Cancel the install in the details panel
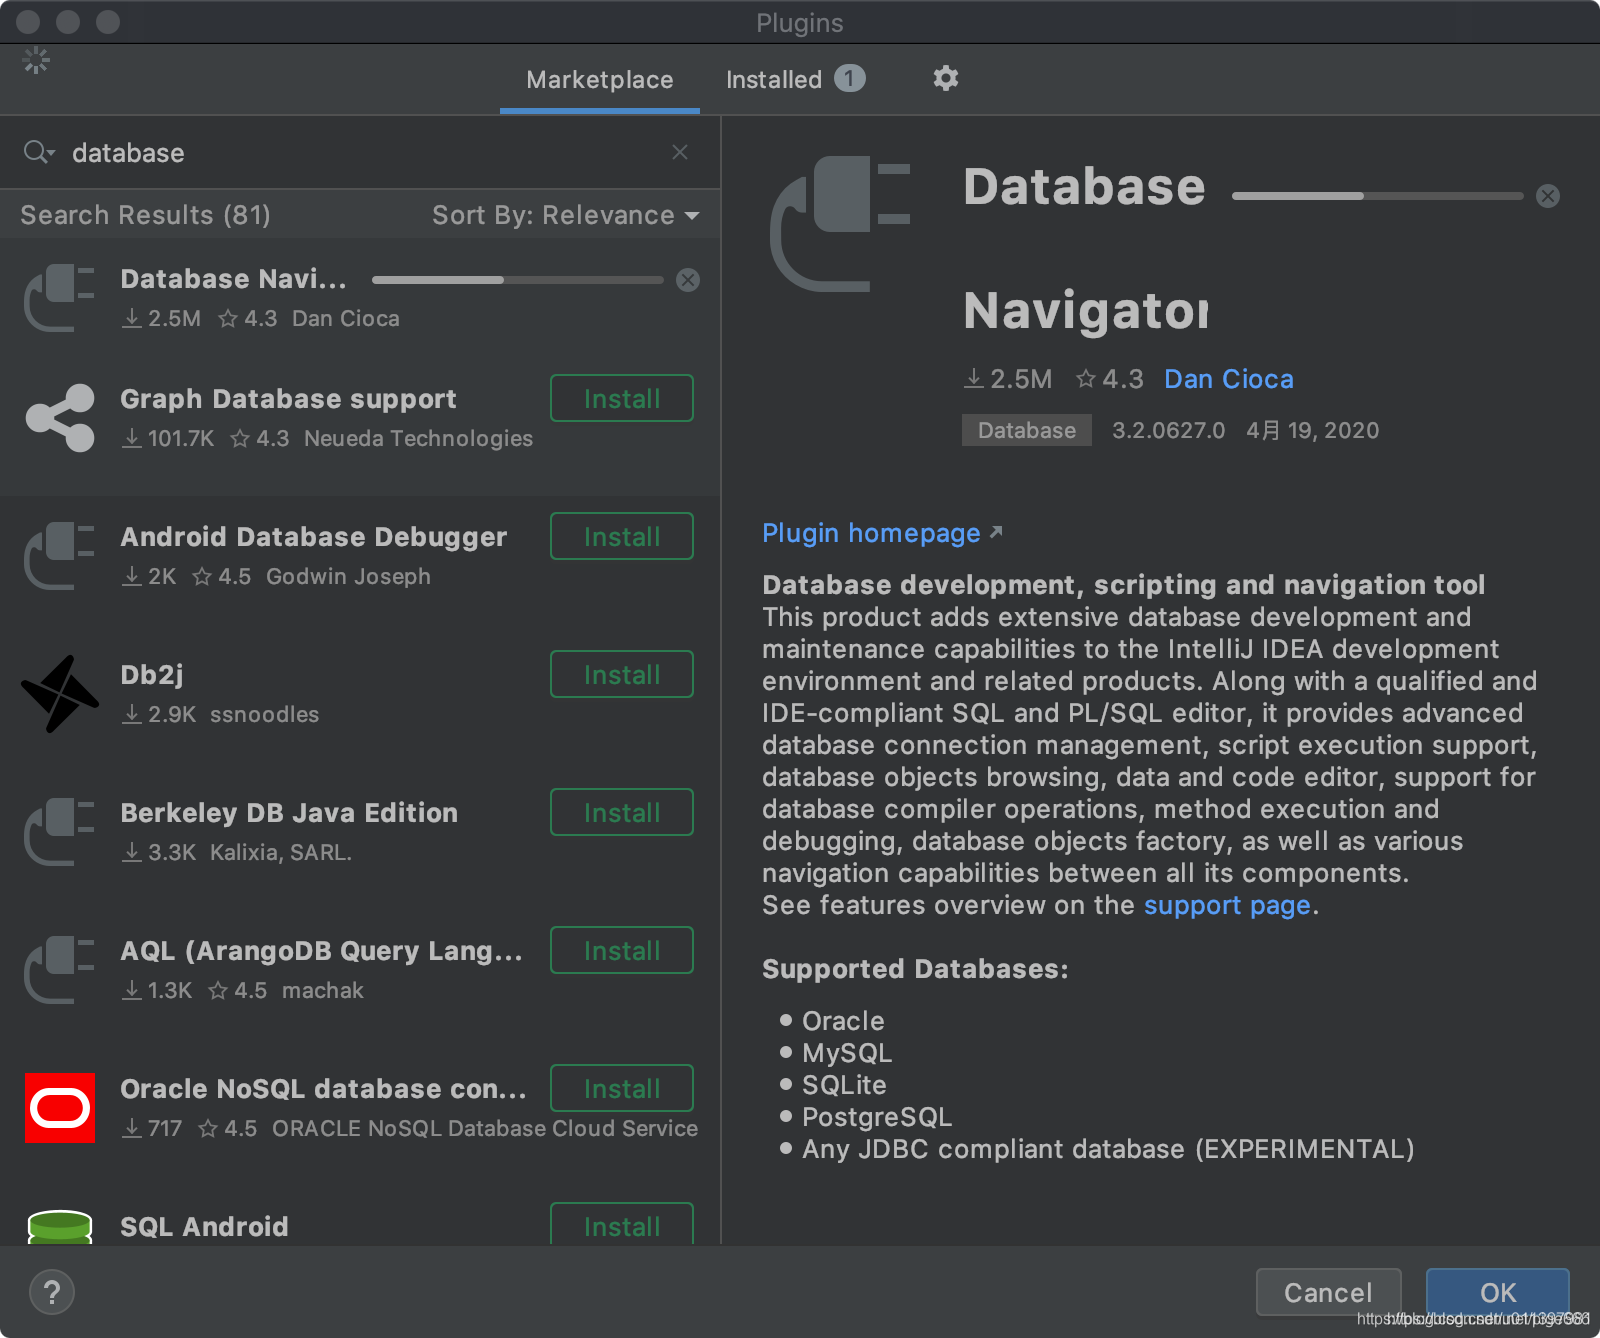Viewport: 1600px width, 1338px height. pos(1548,196)
